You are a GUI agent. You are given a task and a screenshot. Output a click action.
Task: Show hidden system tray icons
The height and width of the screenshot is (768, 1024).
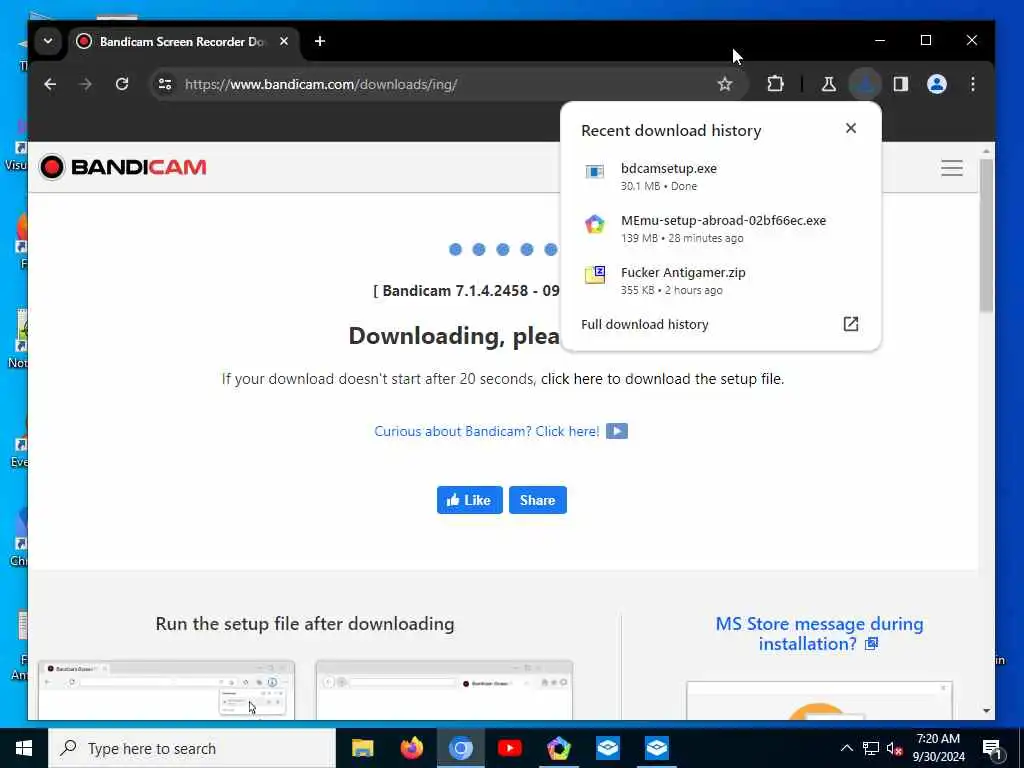846,748
